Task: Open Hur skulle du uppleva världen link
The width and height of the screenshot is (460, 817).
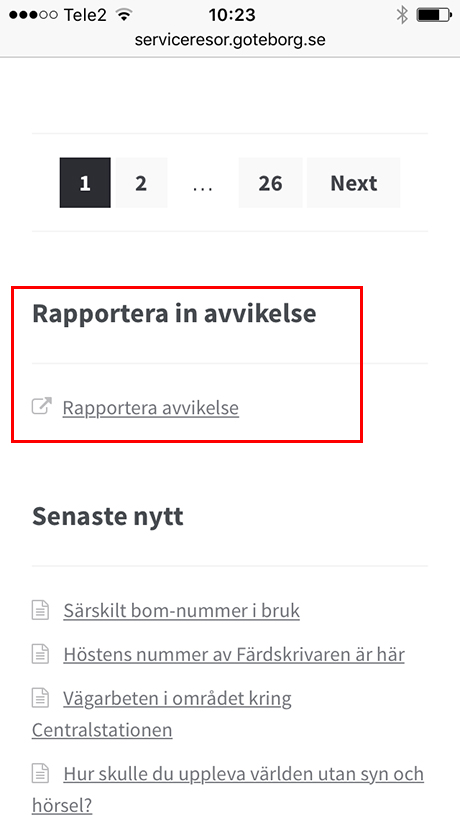Action: point(228,789)
